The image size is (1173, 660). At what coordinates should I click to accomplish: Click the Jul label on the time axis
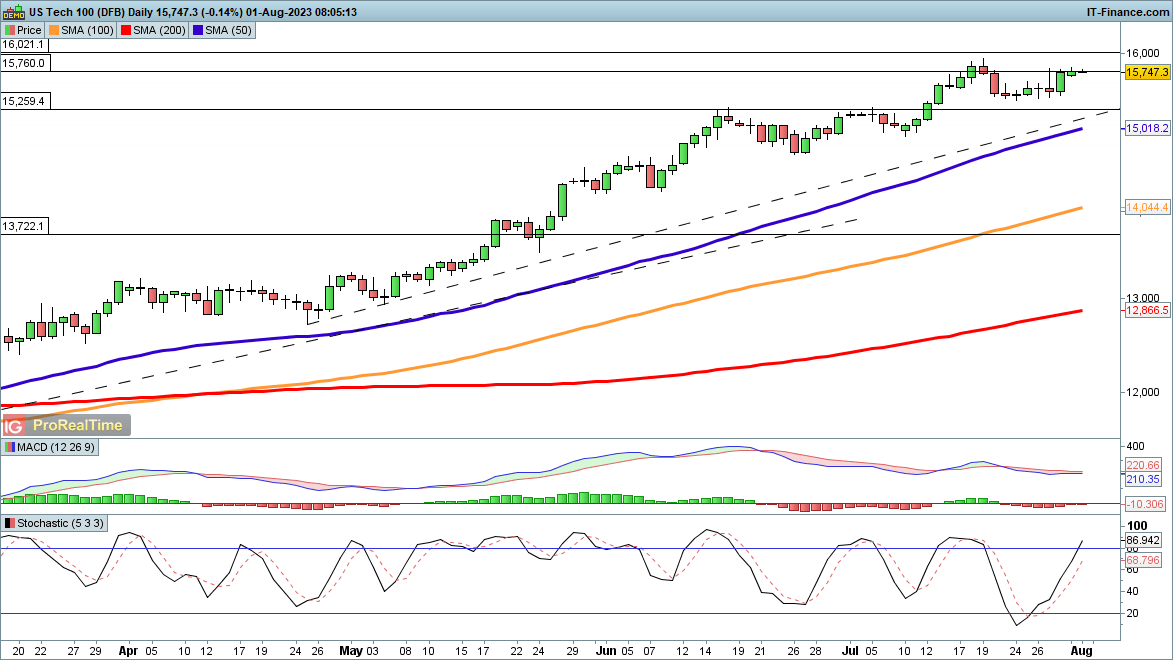click(851, 651)
